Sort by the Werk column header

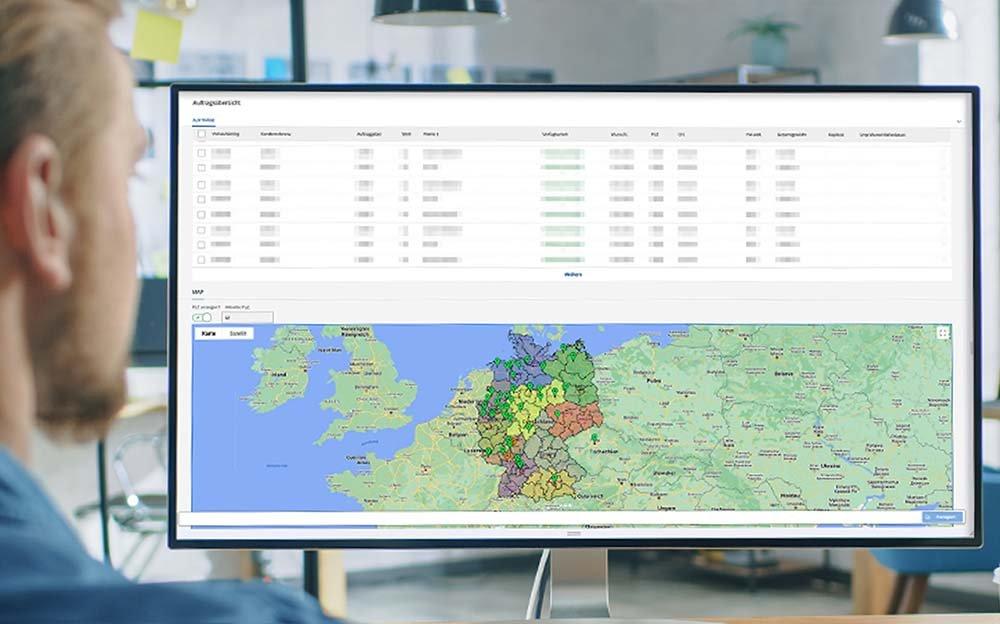click(406, 135)
